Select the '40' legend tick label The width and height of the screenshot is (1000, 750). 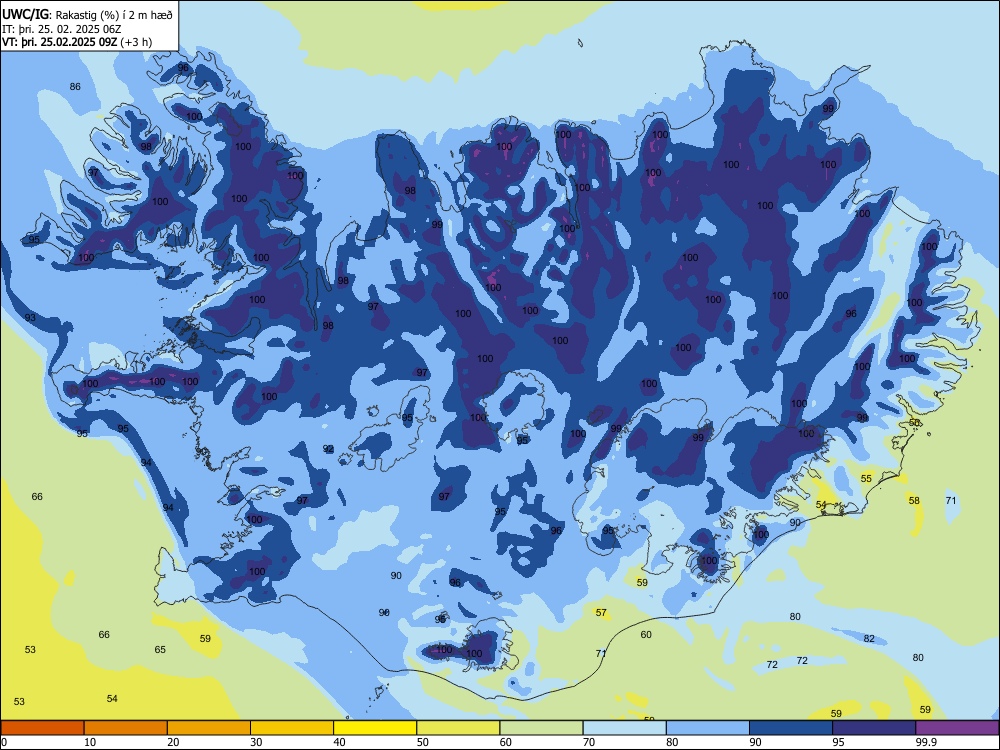339,742
